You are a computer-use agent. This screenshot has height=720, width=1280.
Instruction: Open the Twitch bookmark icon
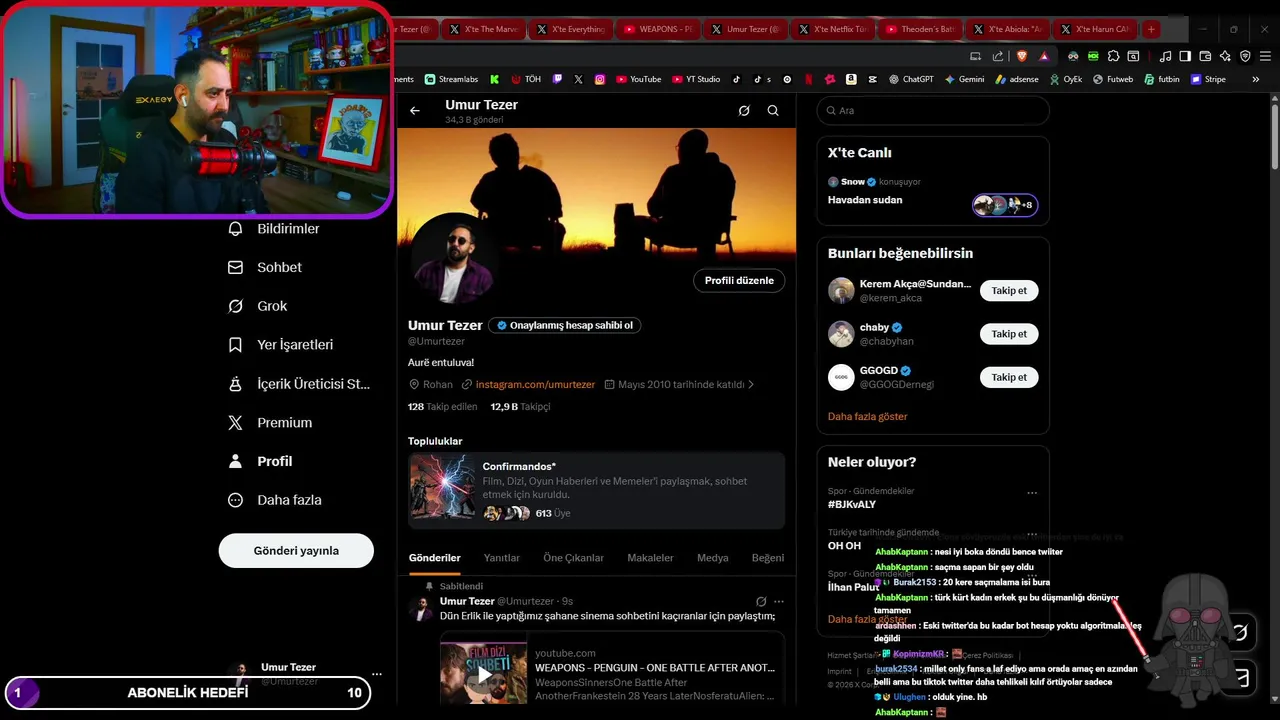[x=557, y=79]
